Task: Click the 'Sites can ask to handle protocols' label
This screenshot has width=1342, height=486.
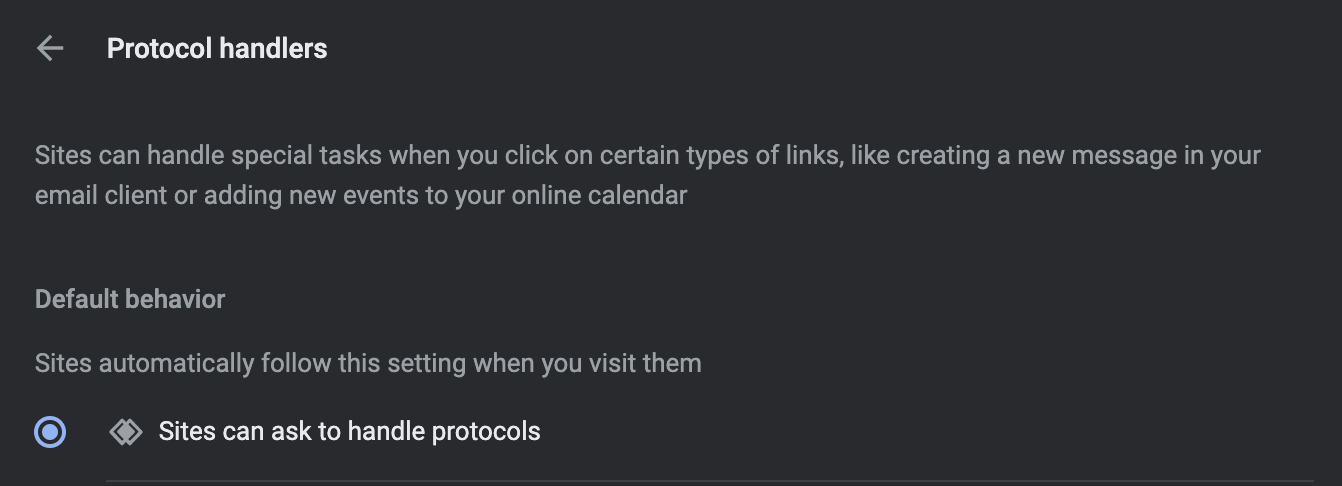Action: tap(349, 432)
